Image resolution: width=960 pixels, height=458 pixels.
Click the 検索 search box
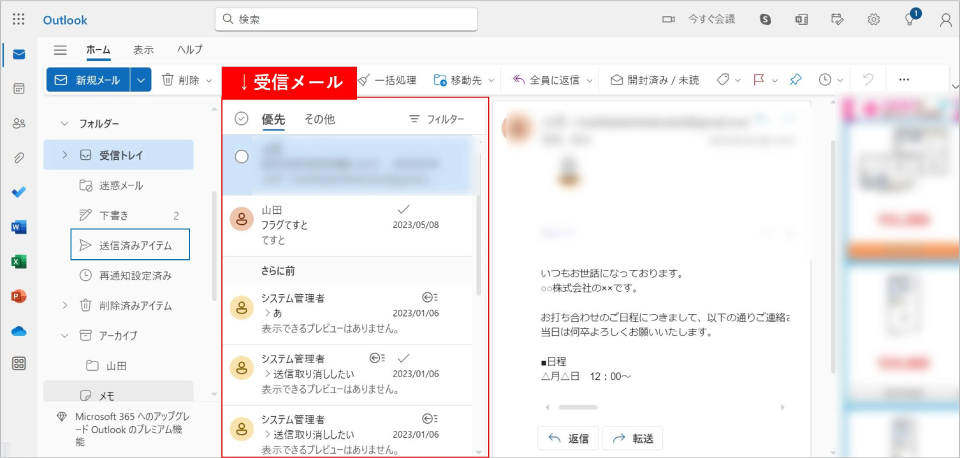[346, 20]
